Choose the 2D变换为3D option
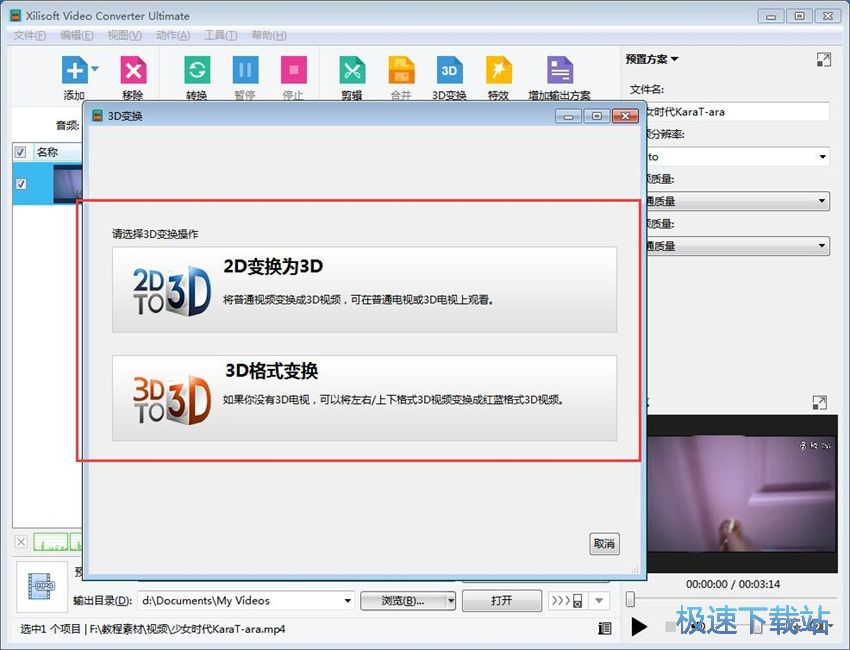 (364, 289)
